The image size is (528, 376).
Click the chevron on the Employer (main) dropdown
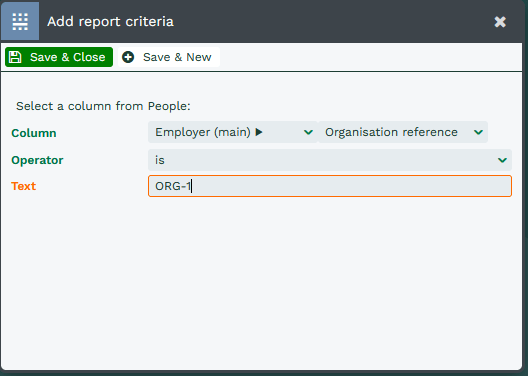coord(308,132)
